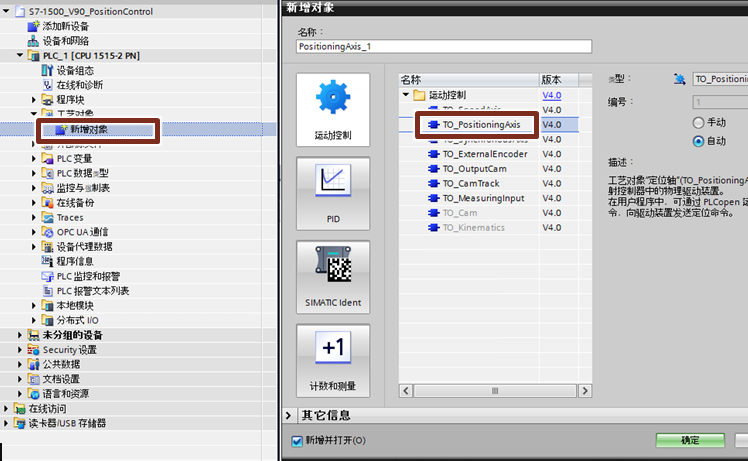This screenshot has width=748, height=461.
Task: Open the V4.0 version link for 运动控制
Action: click(x=552, y=95)
